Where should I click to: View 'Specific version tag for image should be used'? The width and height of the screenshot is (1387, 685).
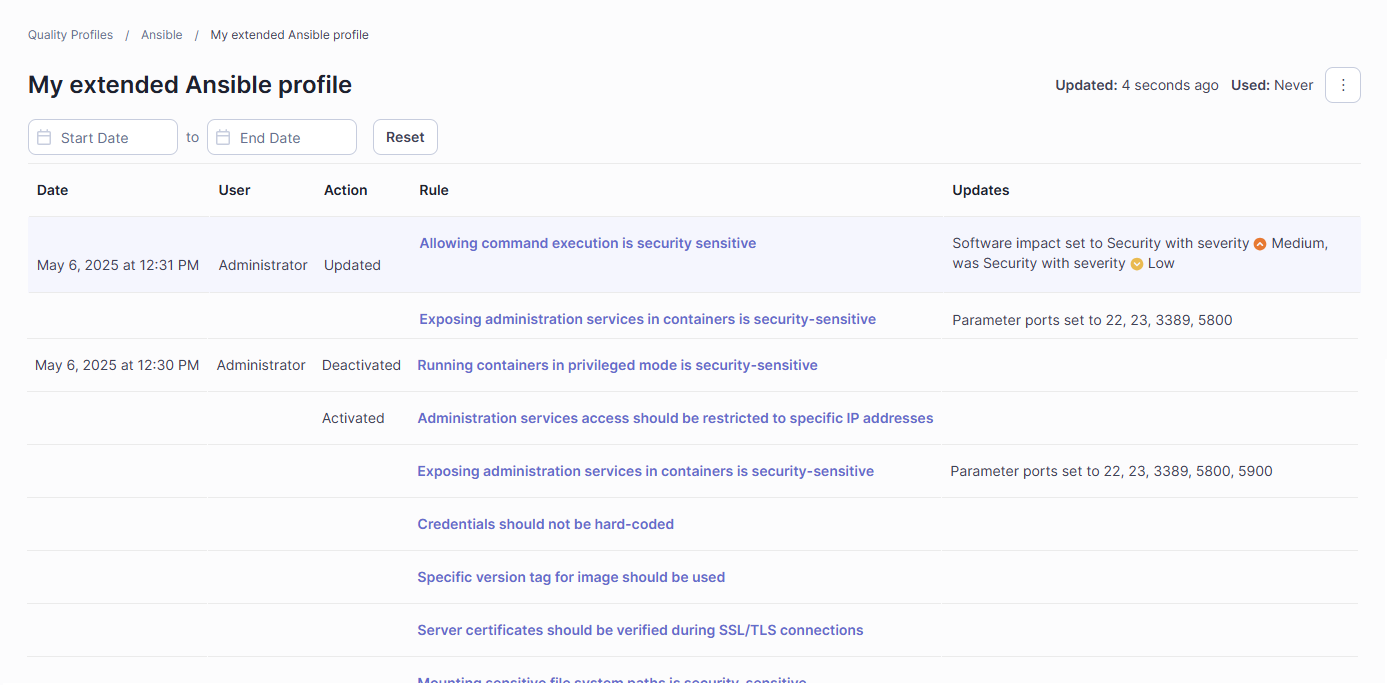pos(571,577)
